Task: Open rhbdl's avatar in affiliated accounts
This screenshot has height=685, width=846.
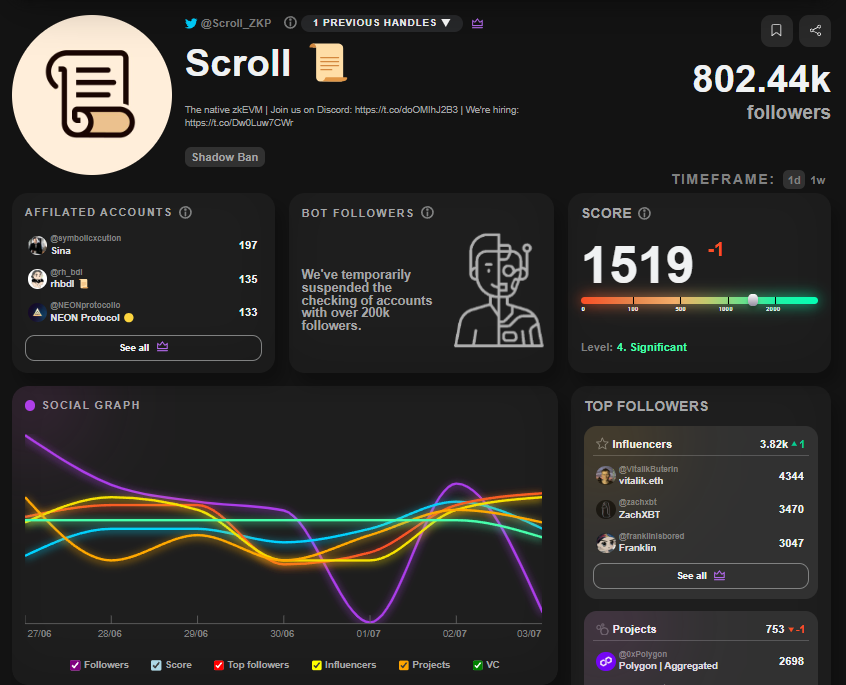Action: point(37,279)
